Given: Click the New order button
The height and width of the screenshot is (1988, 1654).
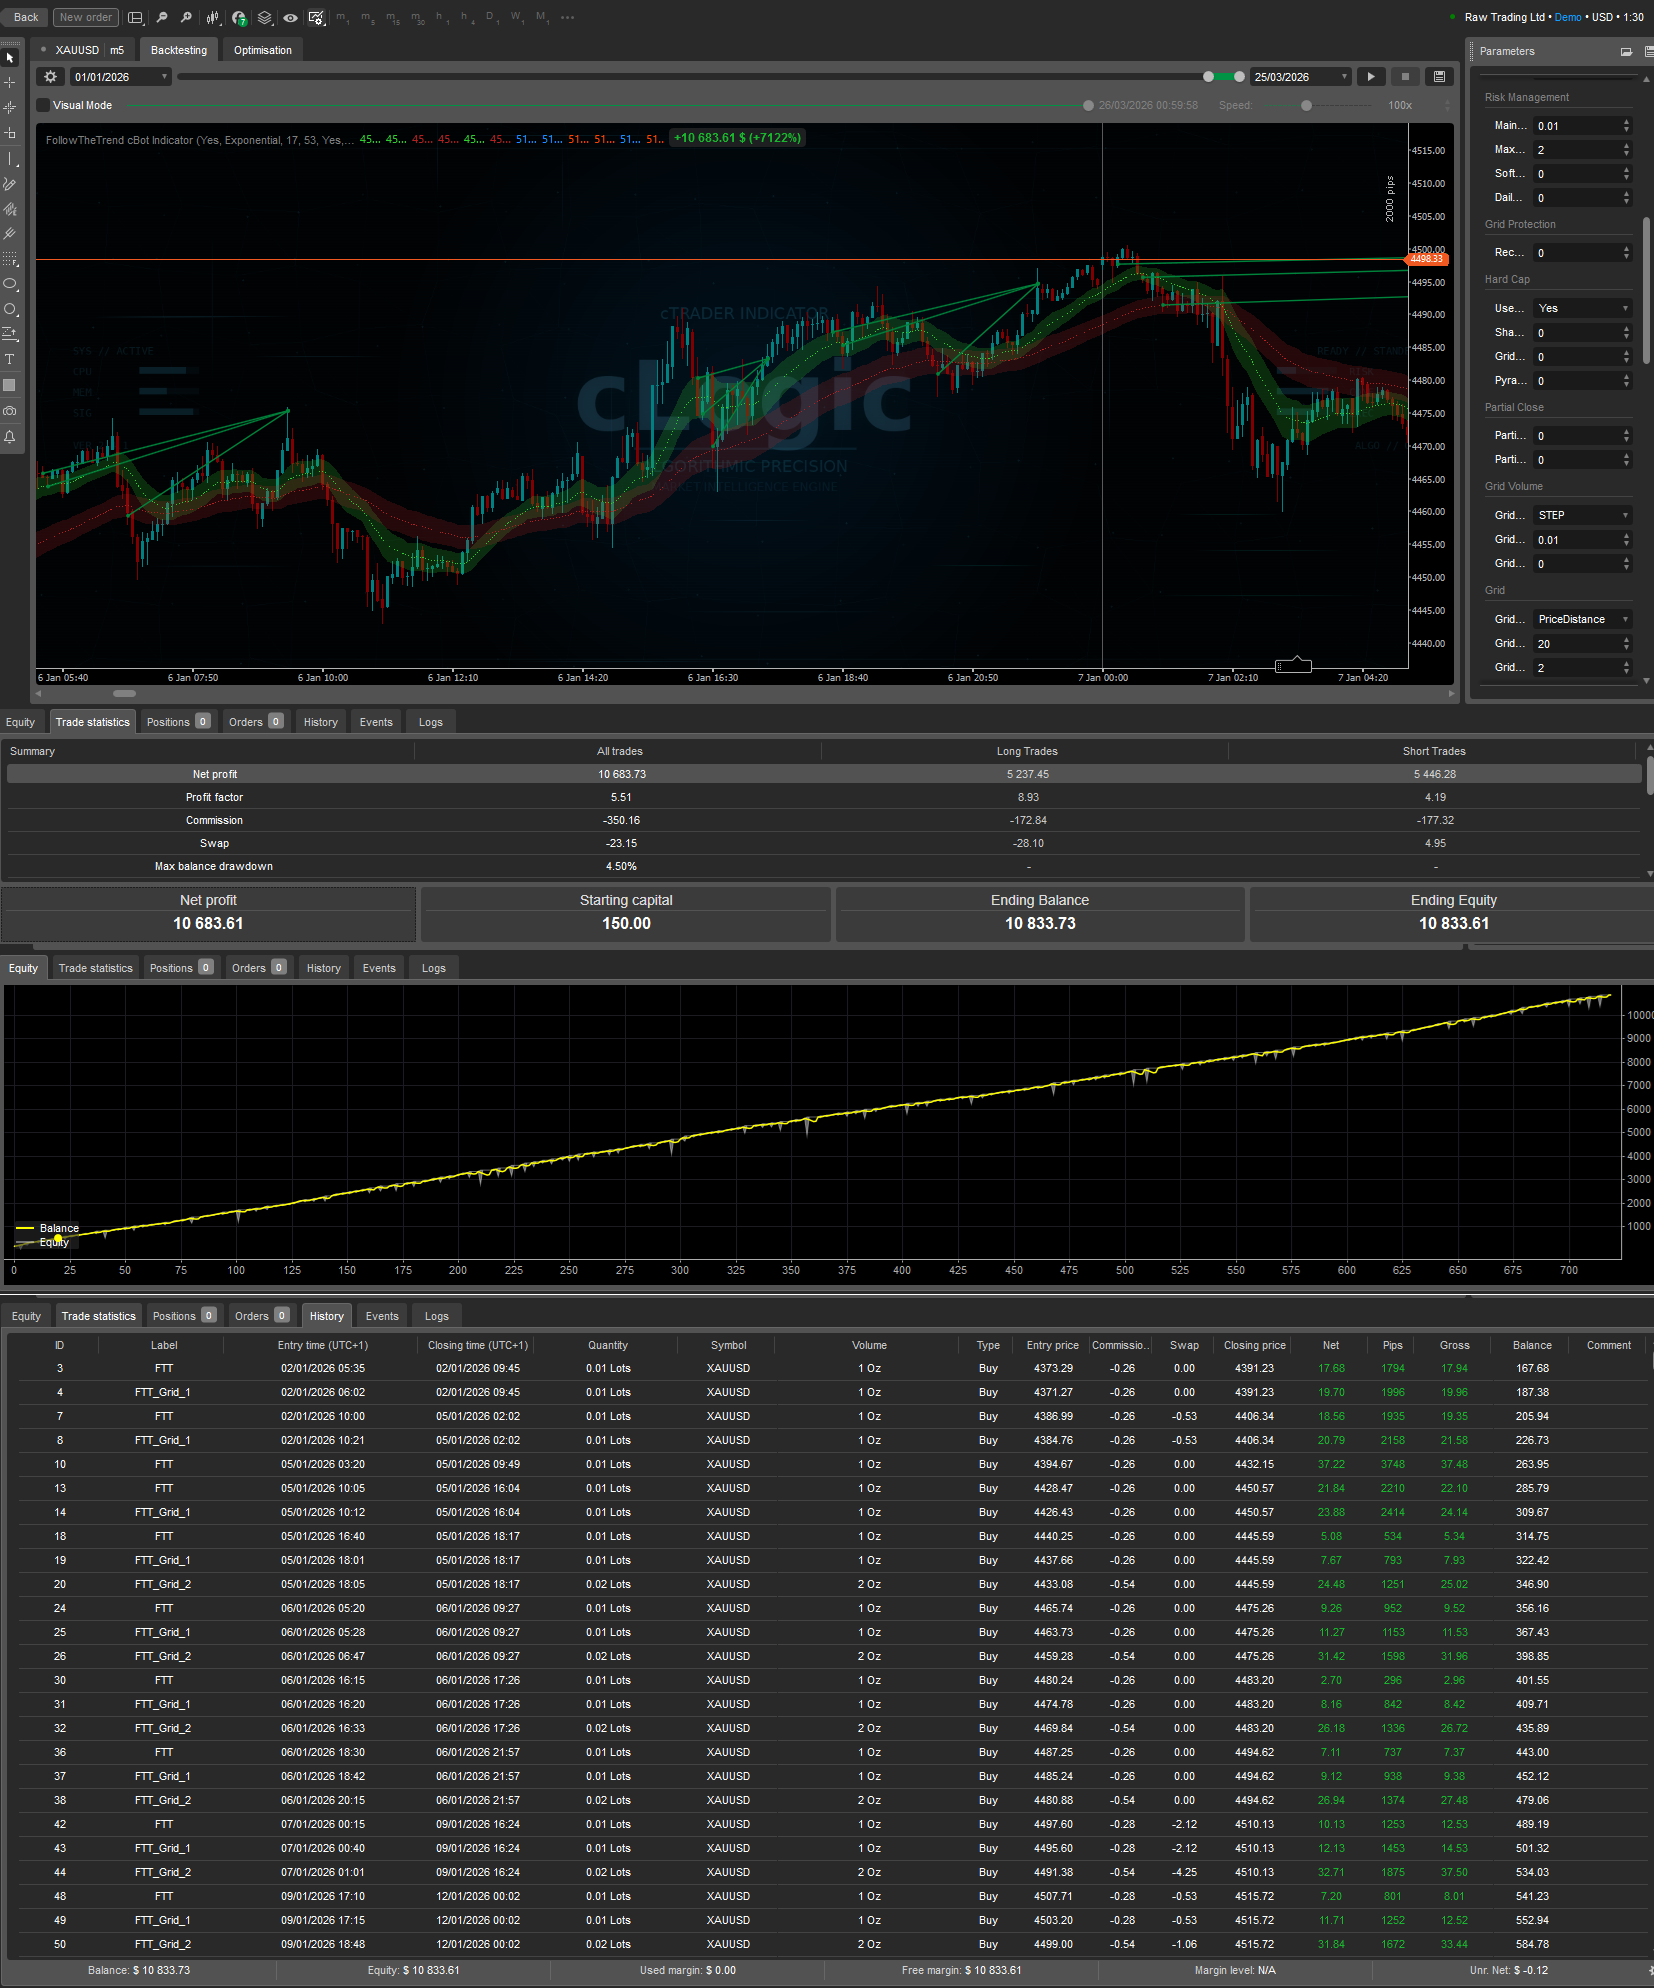Looking at the screenshot, I should point(85,17).
